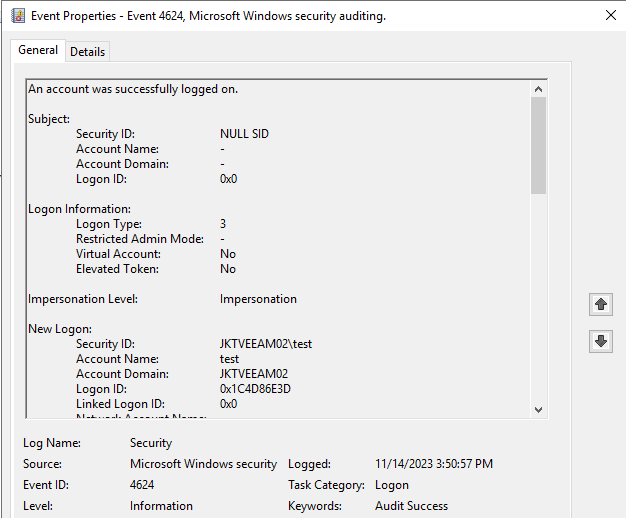The height and width of the screenshot is (518, 626).
Task: Click the JKTVEEAM02\test security ID
Action: coord(266,344)
